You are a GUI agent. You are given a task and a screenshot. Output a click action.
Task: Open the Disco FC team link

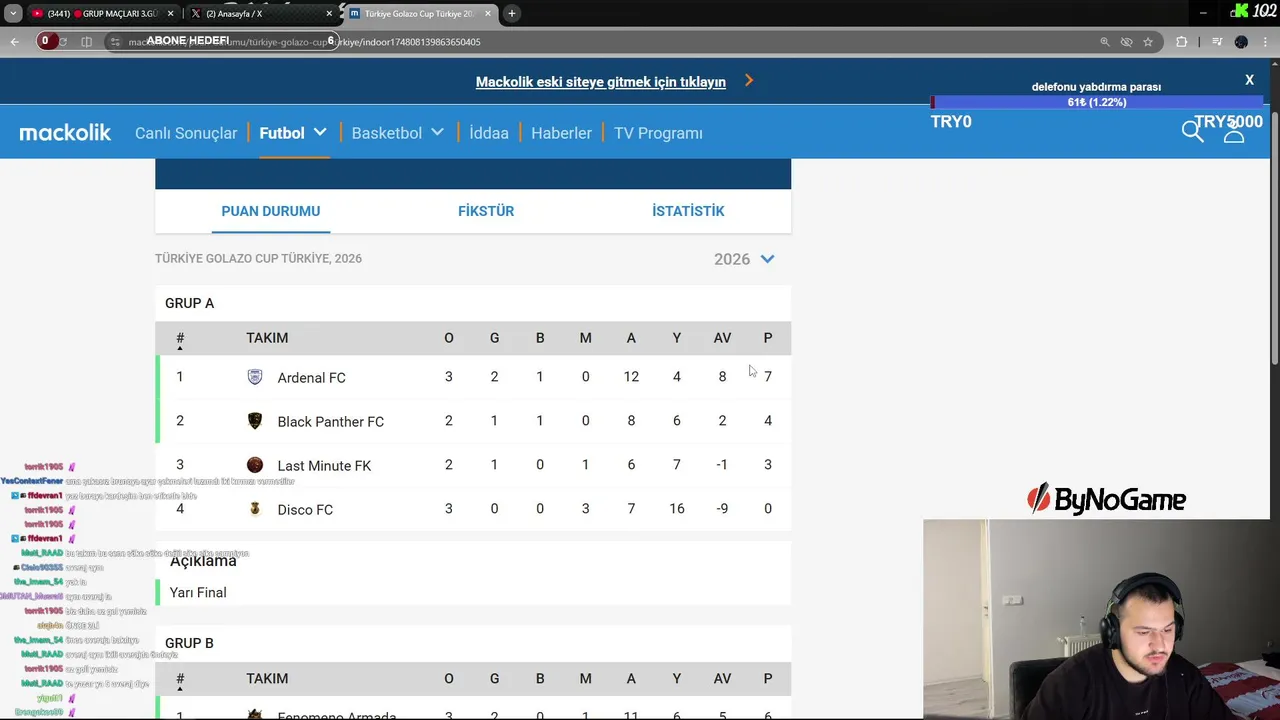click(305, 510)
